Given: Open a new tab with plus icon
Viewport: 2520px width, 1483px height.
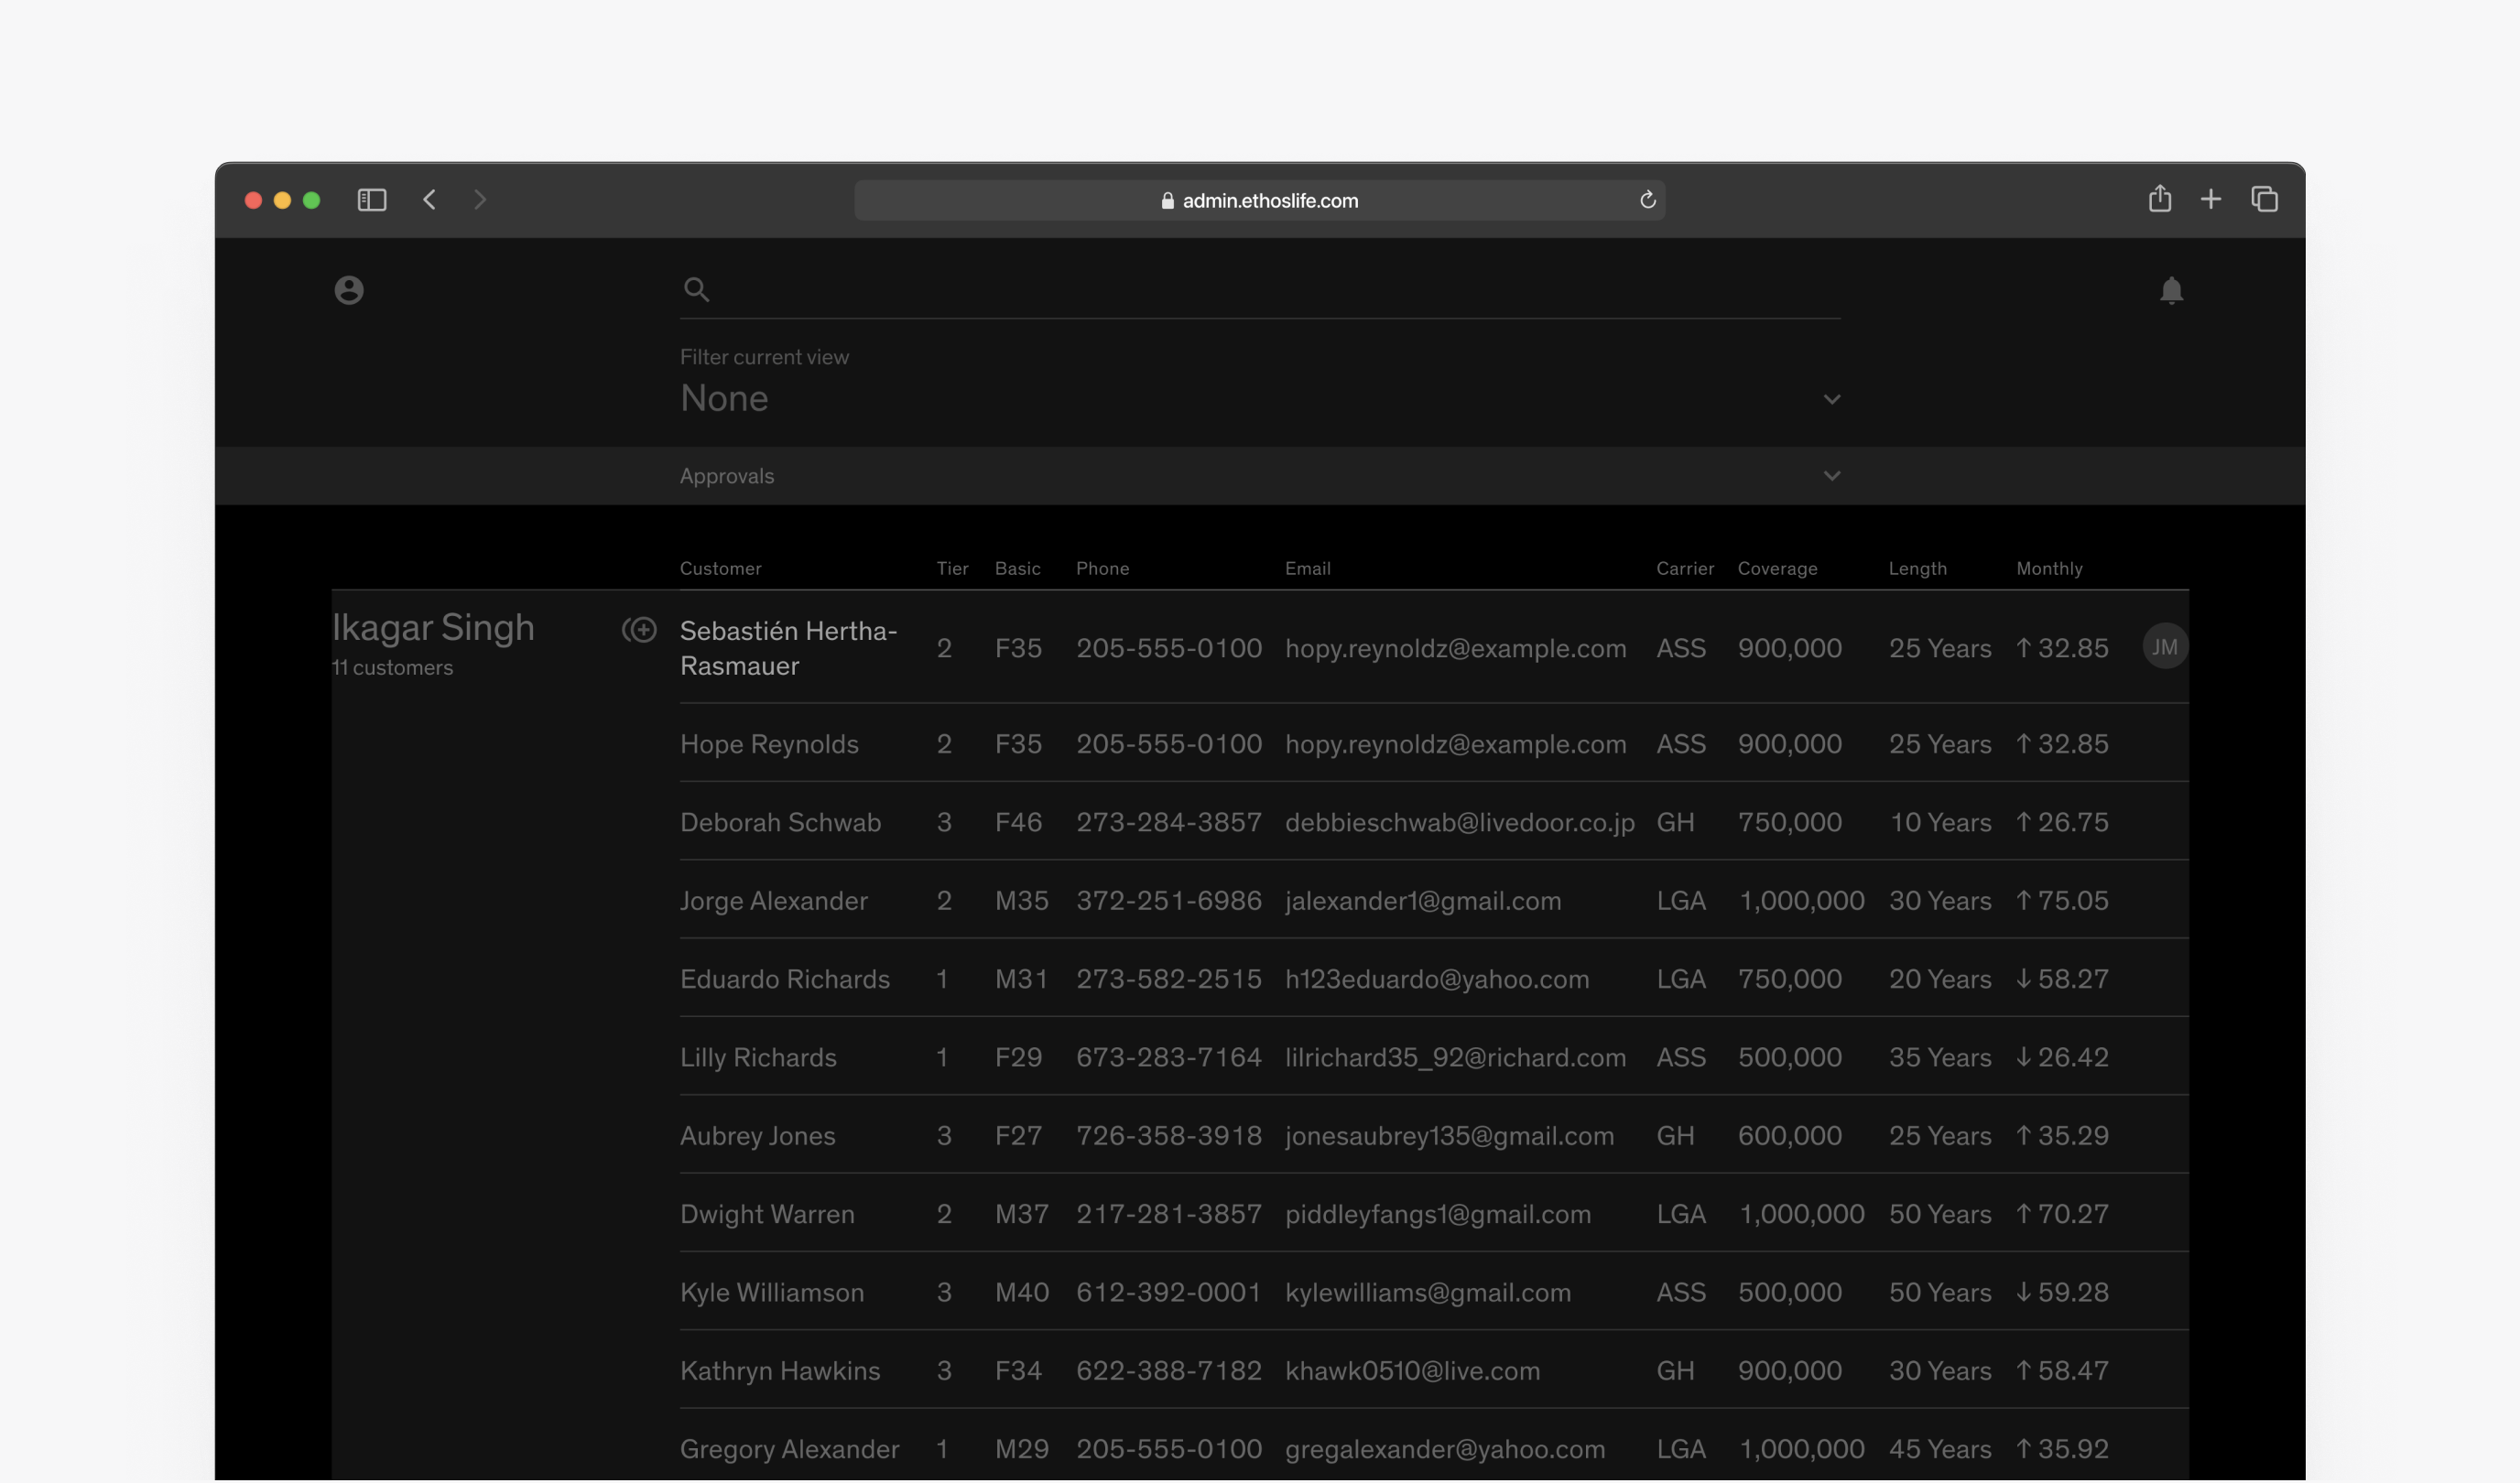Looking at the screenshot, I should [x=2211, y=199].
